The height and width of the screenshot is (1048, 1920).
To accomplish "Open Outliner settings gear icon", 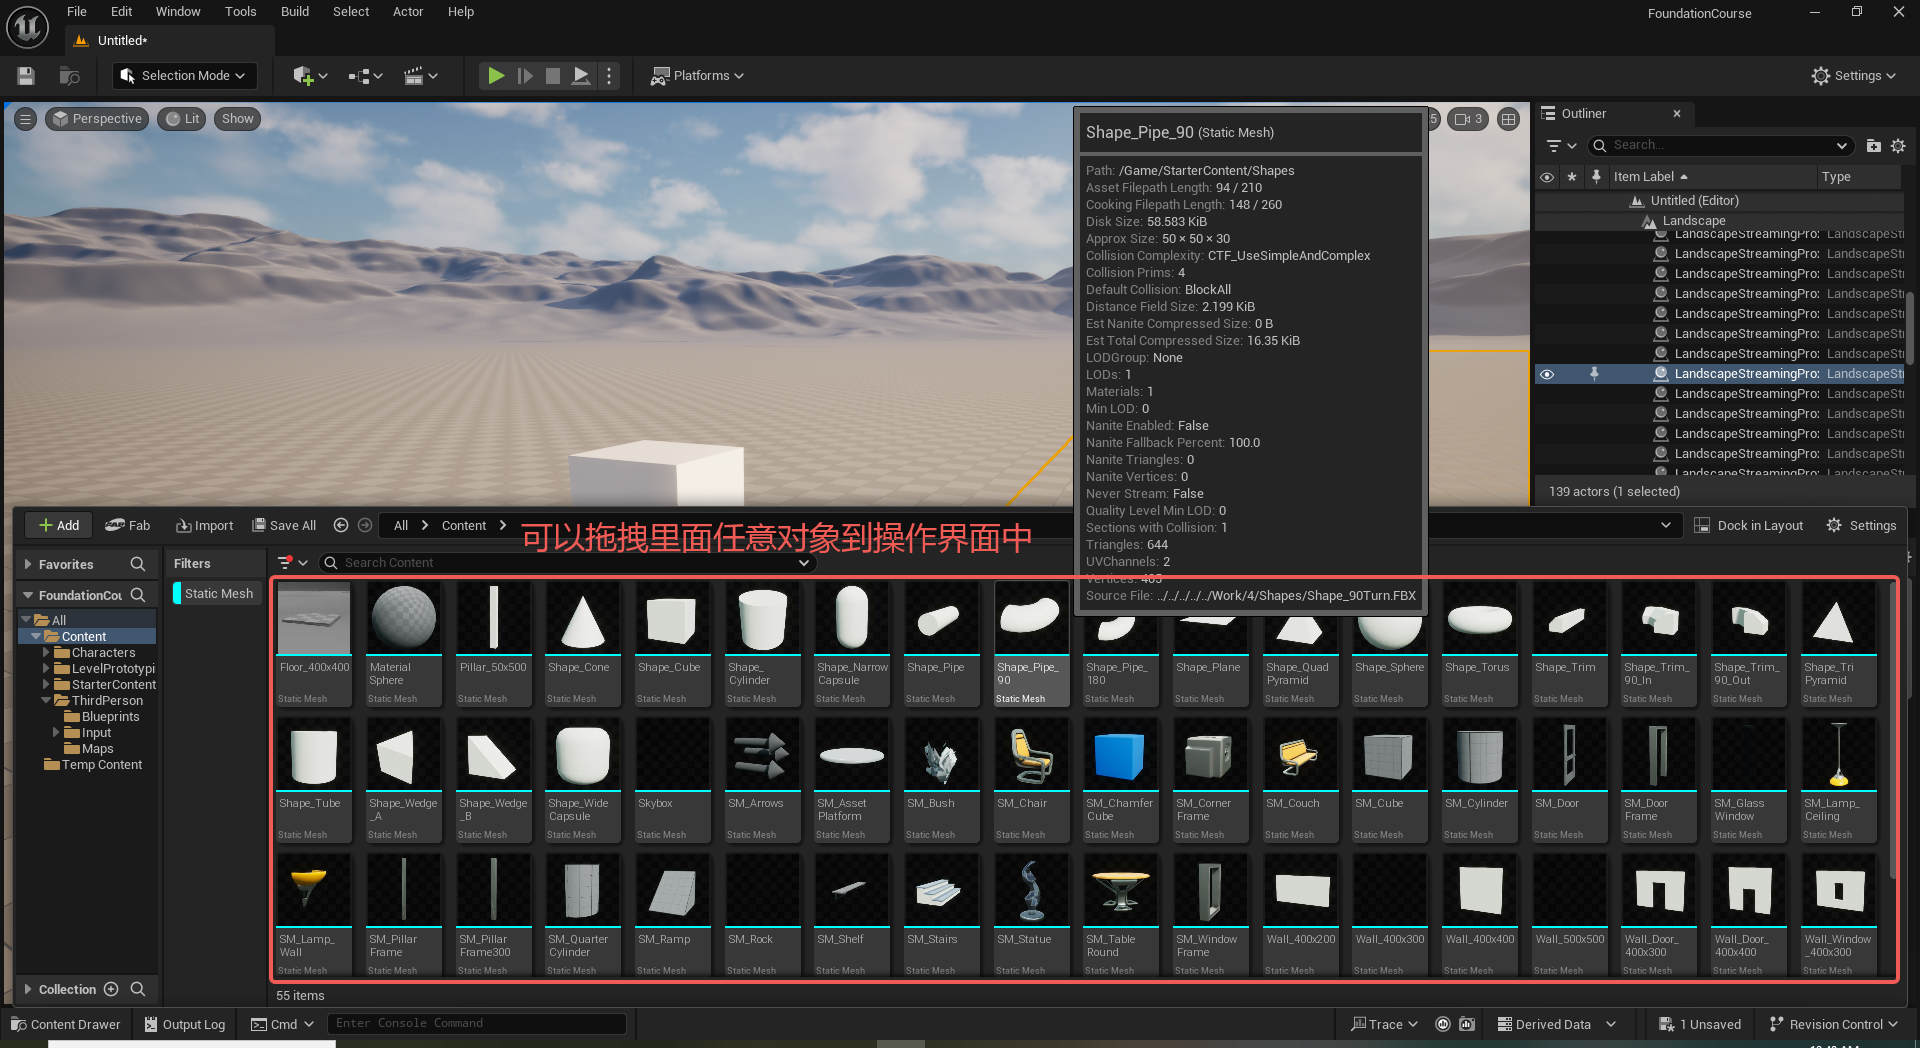I will click(x=1898, y=146).
